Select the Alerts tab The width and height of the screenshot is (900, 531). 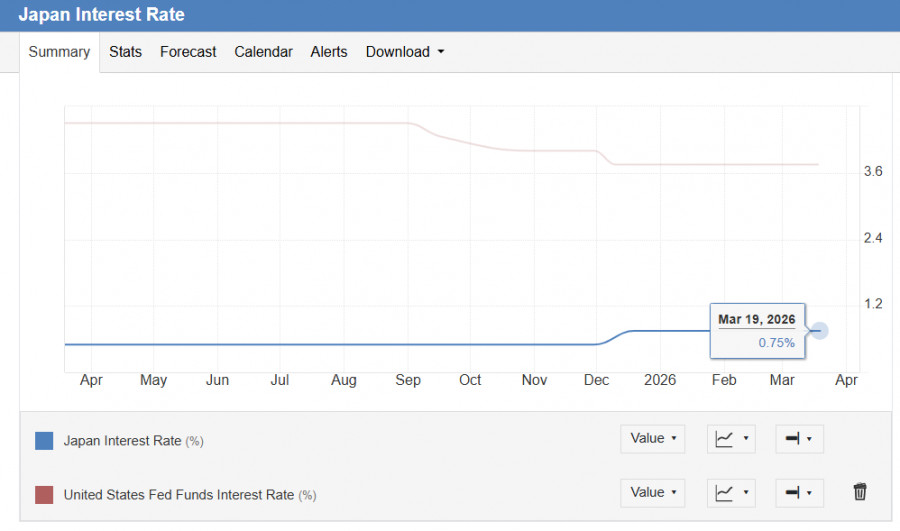(x=329, y=52)
